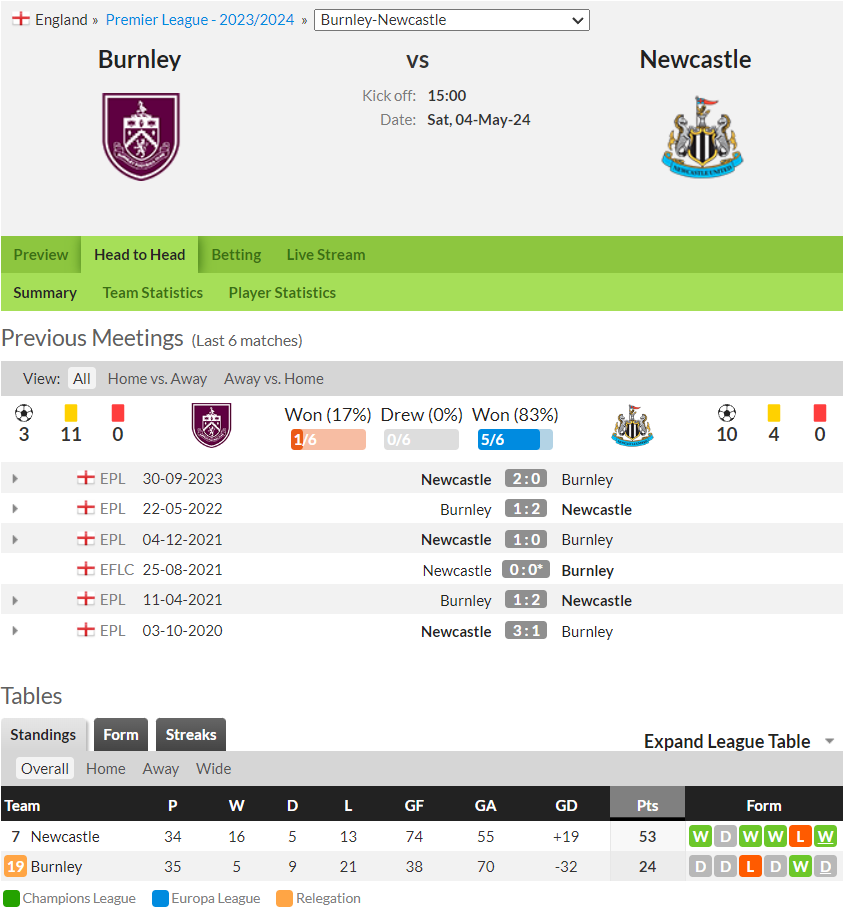Image resolution: width=844 pixels, height=923 pixels.
Task: Switch to Team Statistics sub-tab
Action: pyautogui.click(x=152, y=293)
